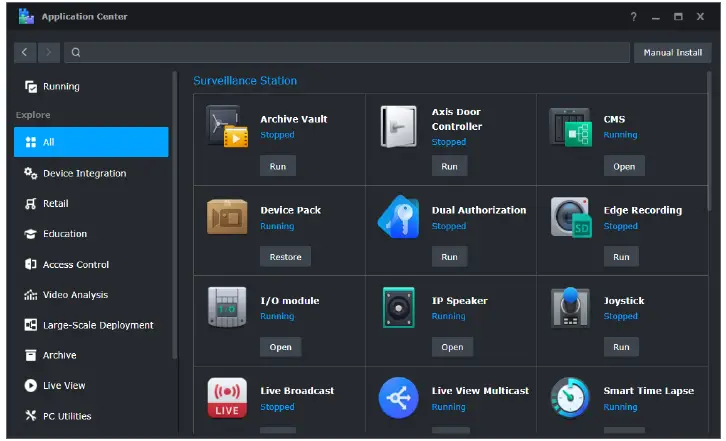The height and width of the screenshot is (441, 726).
Task: Restore the Device Pack
Action: coord(285,257)
